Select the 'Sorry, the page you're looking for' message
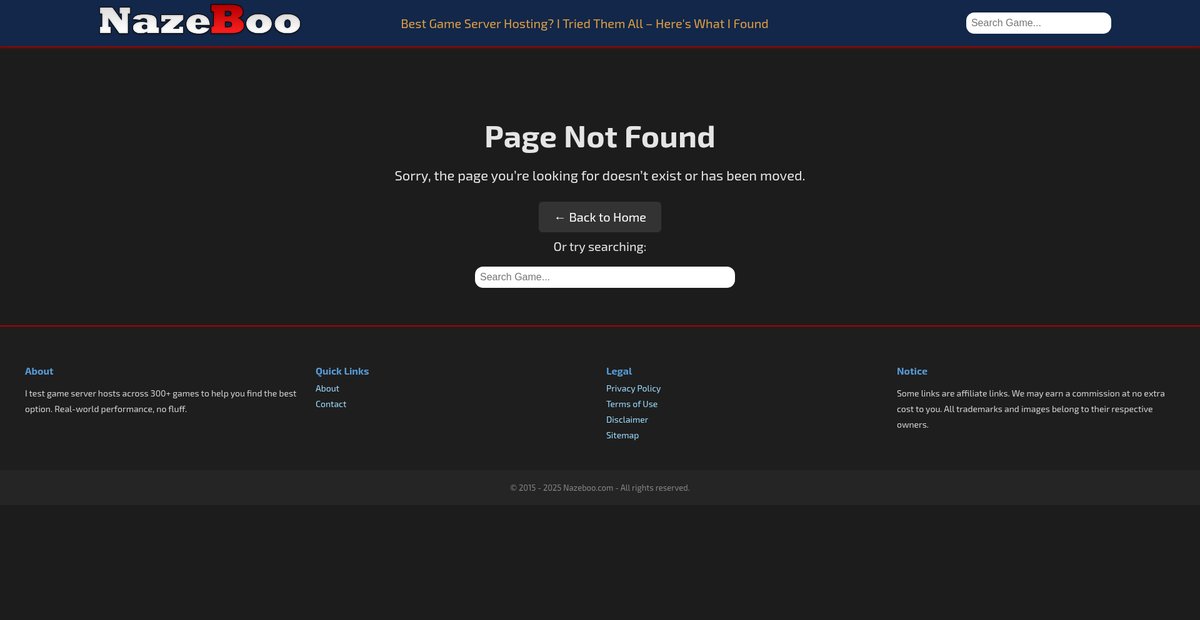Image resolution: width=1200 pixels, height=620 pixels. coord(600,176)
